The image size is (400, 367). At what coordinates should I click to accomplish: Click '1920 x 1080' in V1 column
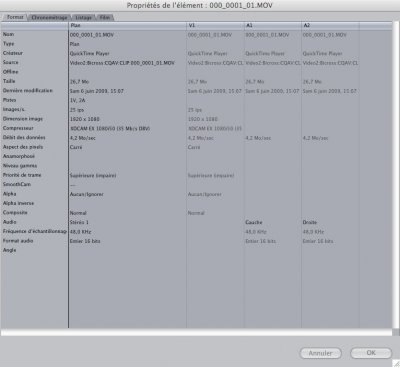(203, 119)
